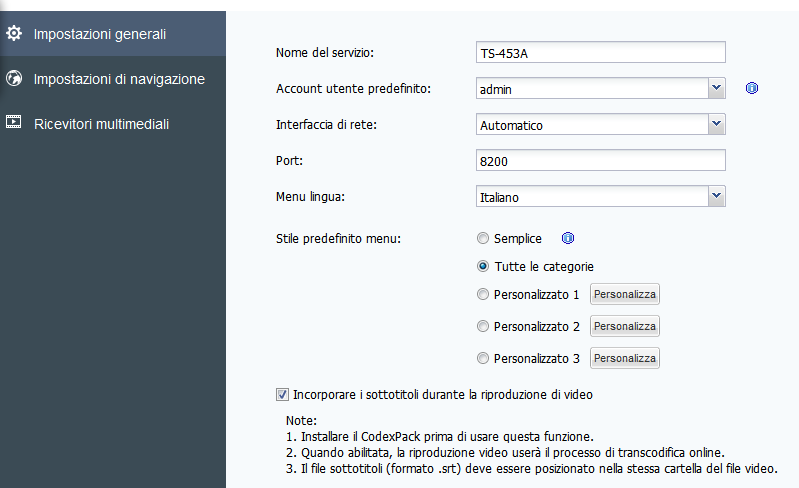
Task: Select Tutte le categorie radio button
Action: (x=484, y=267)
